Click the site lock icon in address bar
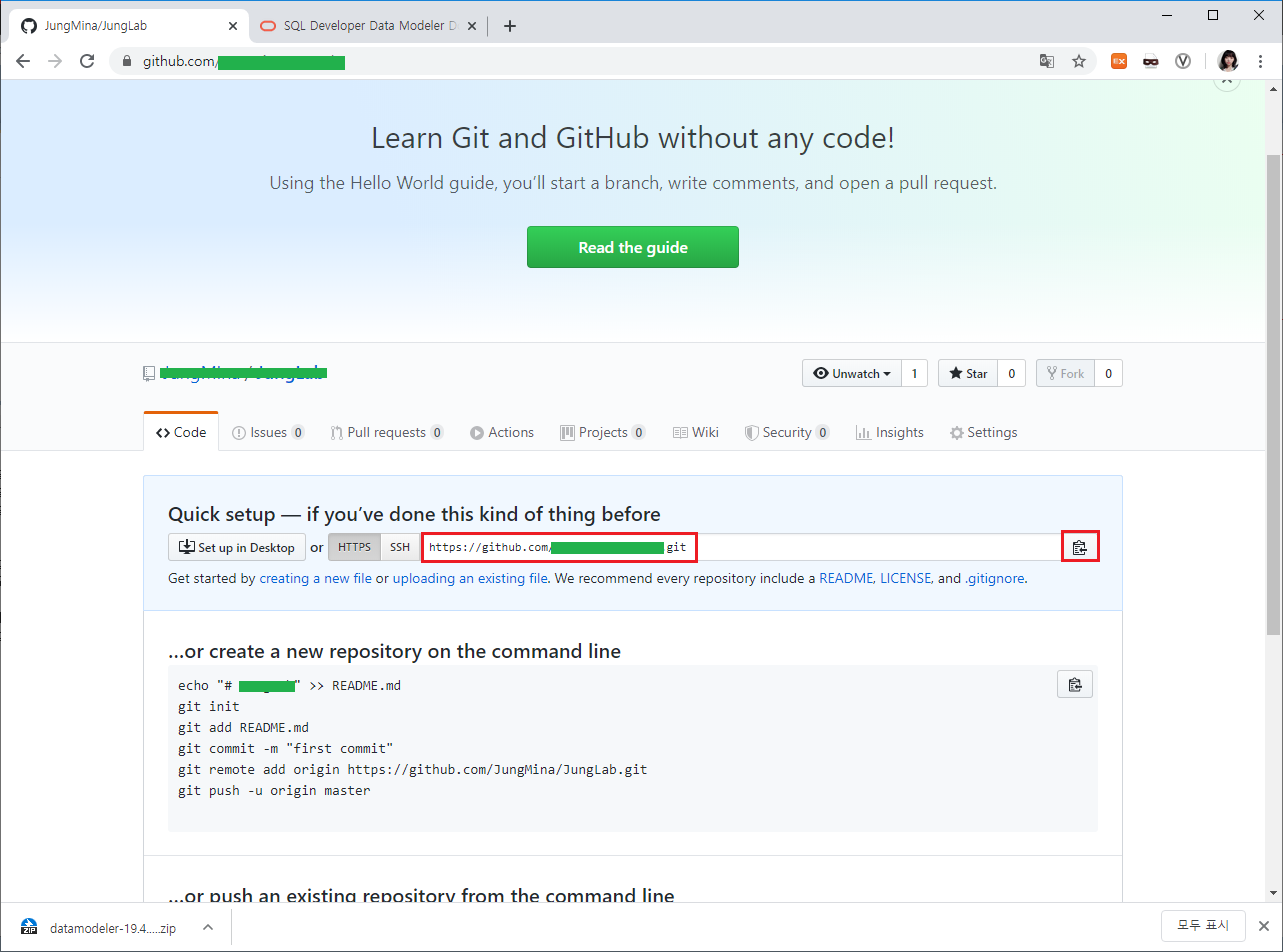The image size is (1283, 952). pyautogui.click(x=127, y=61)
